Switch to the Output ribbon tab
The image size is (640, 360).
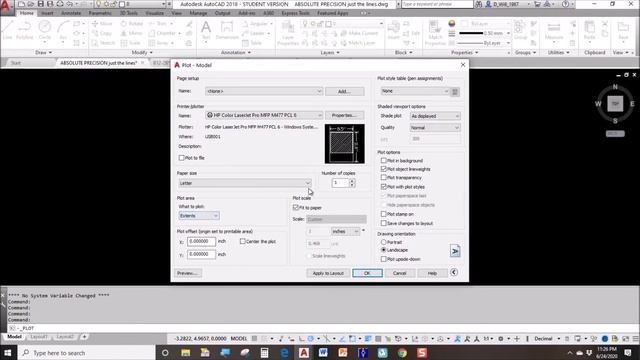[x=222, y=13]
